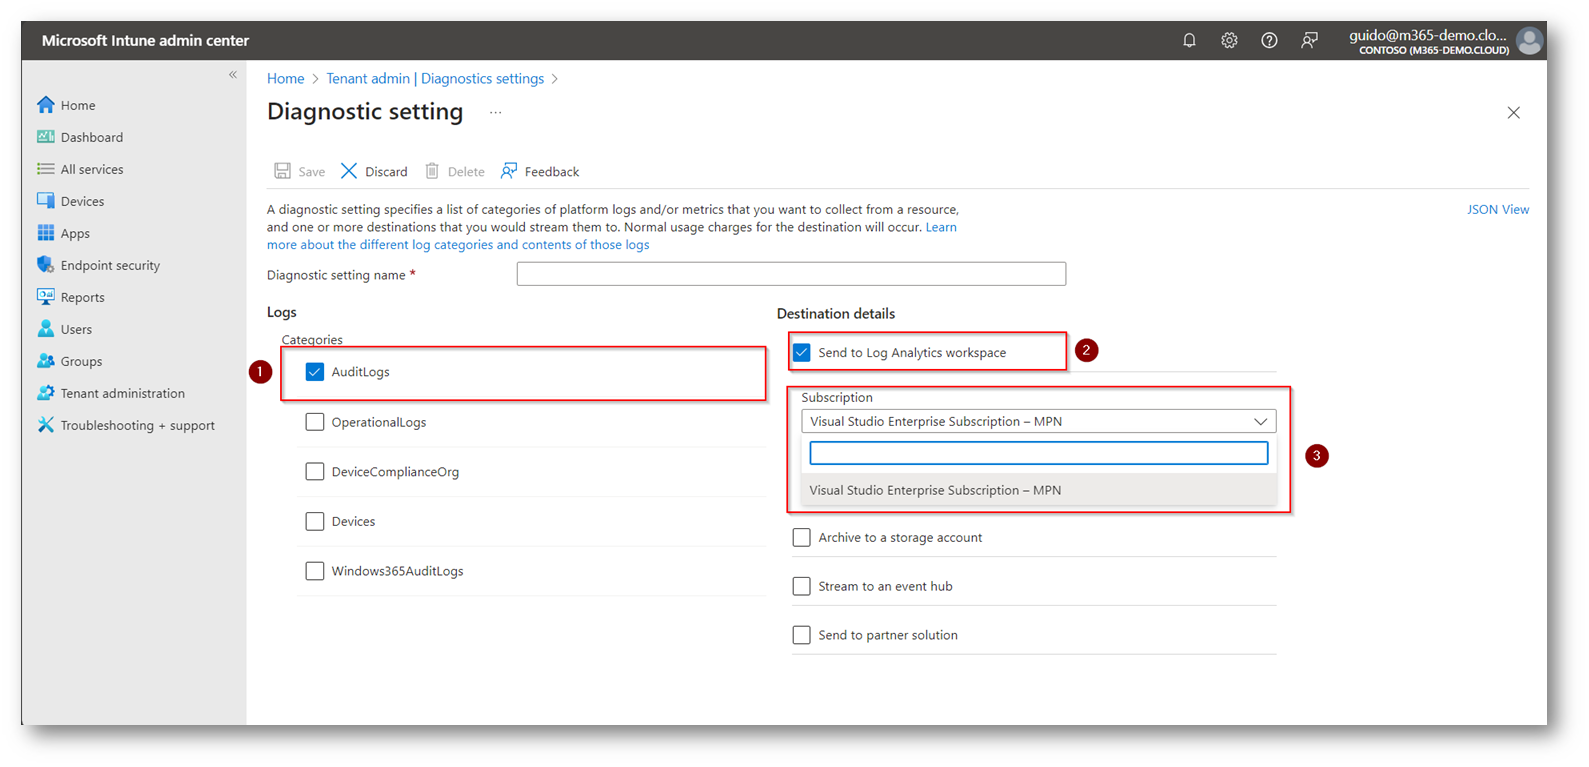Click the Discard button label

[x=386, y=172]
